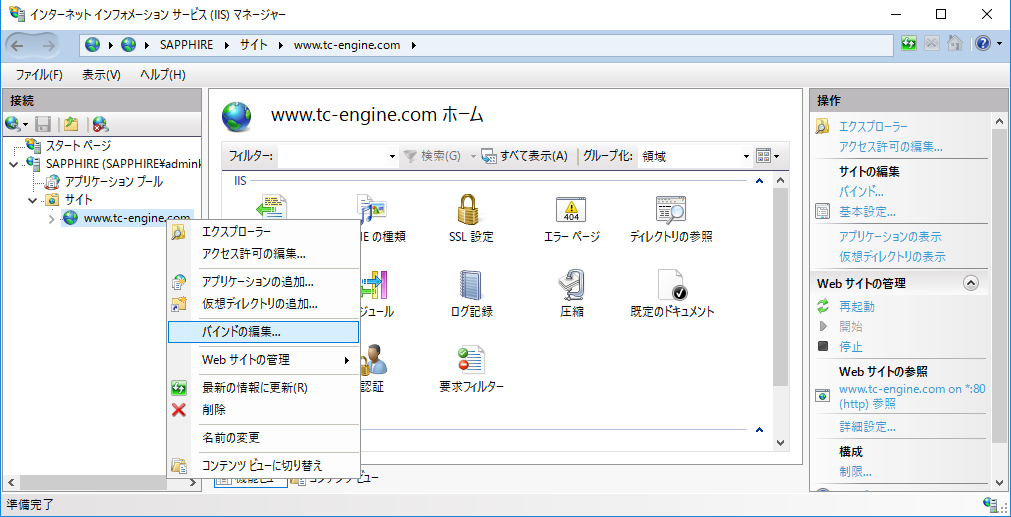Choose 仮想ディレクトリの追加... in context menu
Image resolution: width=1011 pixels, height=517 pixels.
coord(263,304)
